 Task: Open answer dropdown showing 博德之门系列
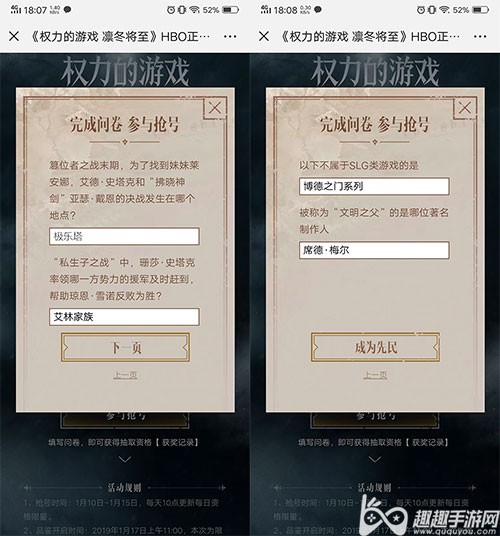(x=374, y=186)
